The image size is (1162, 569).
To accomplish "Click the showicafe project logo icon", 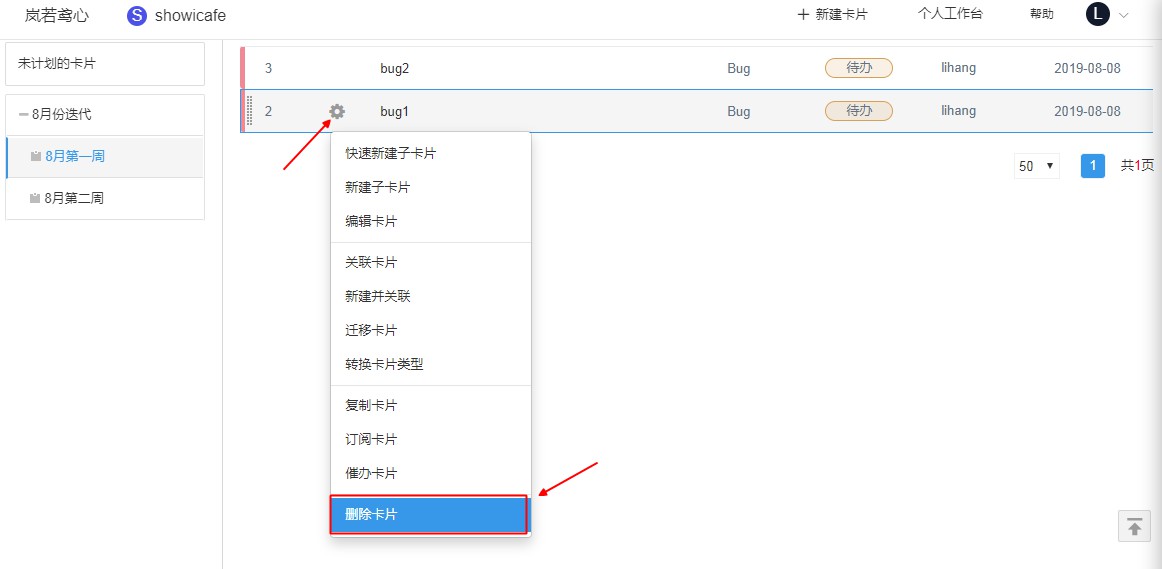I will pyautogui.click(x=137, y=15).
